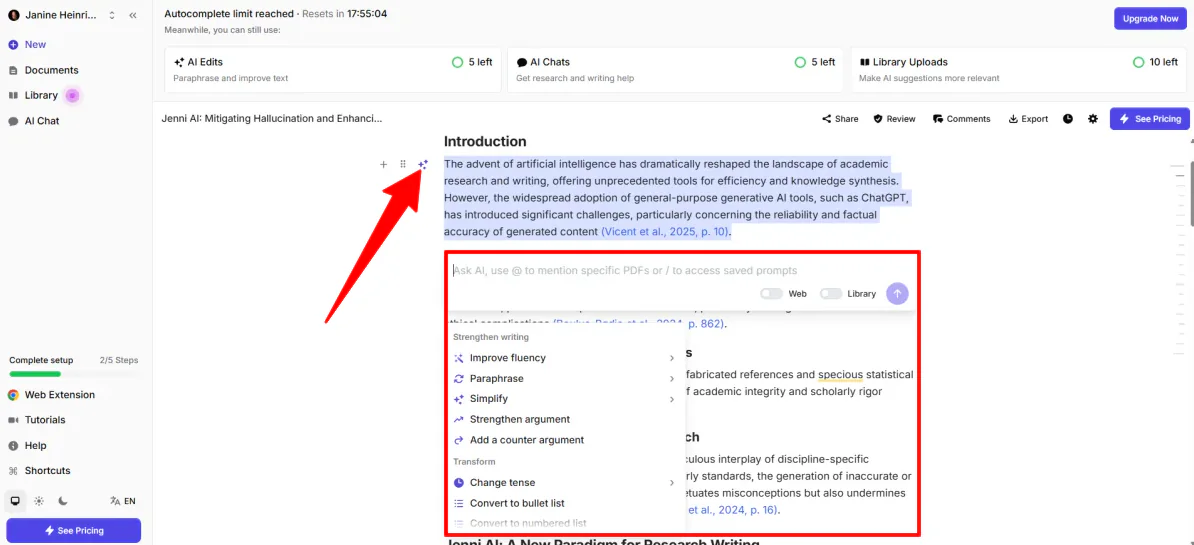Click the AI Edits card
Image resolution: width=1194 pixels, height=545 pixels.
coord(332,69)
